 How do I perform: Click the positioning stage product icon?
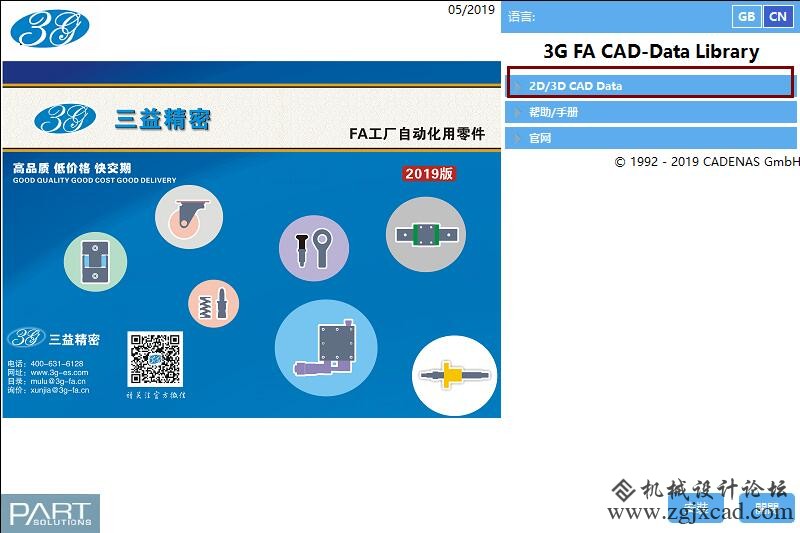coord(326,348)
